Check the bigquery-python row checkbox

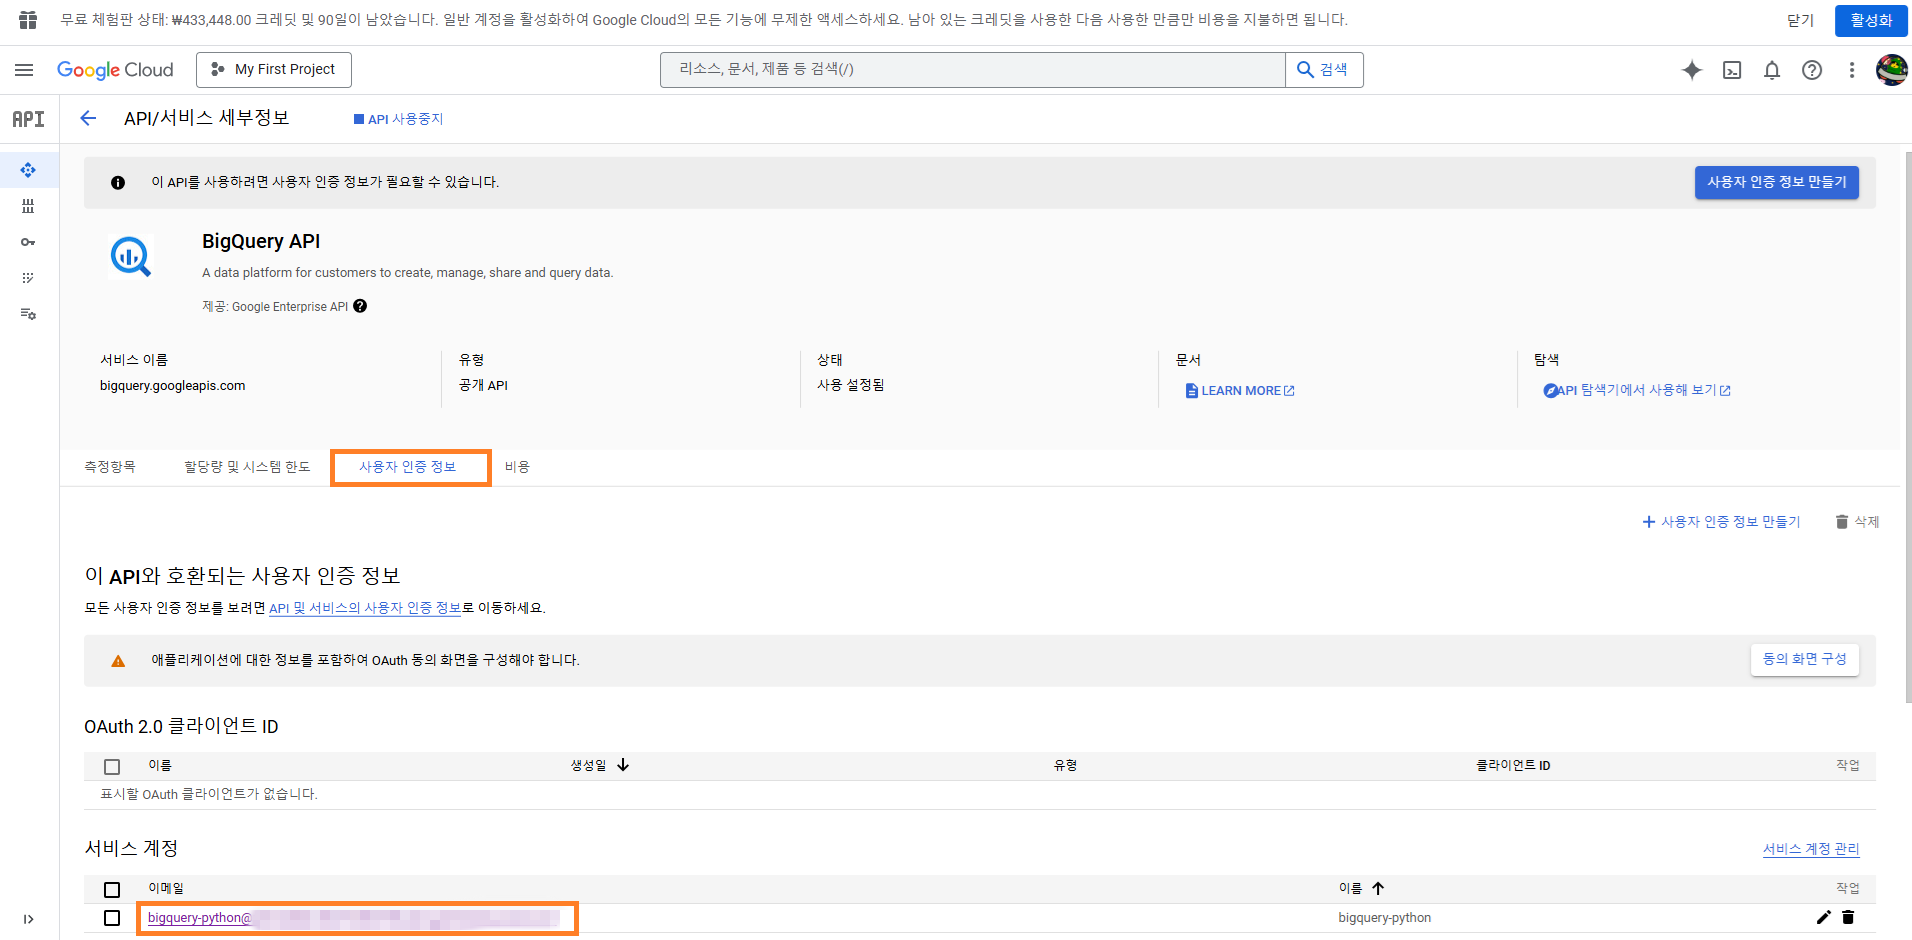[112, 918]
